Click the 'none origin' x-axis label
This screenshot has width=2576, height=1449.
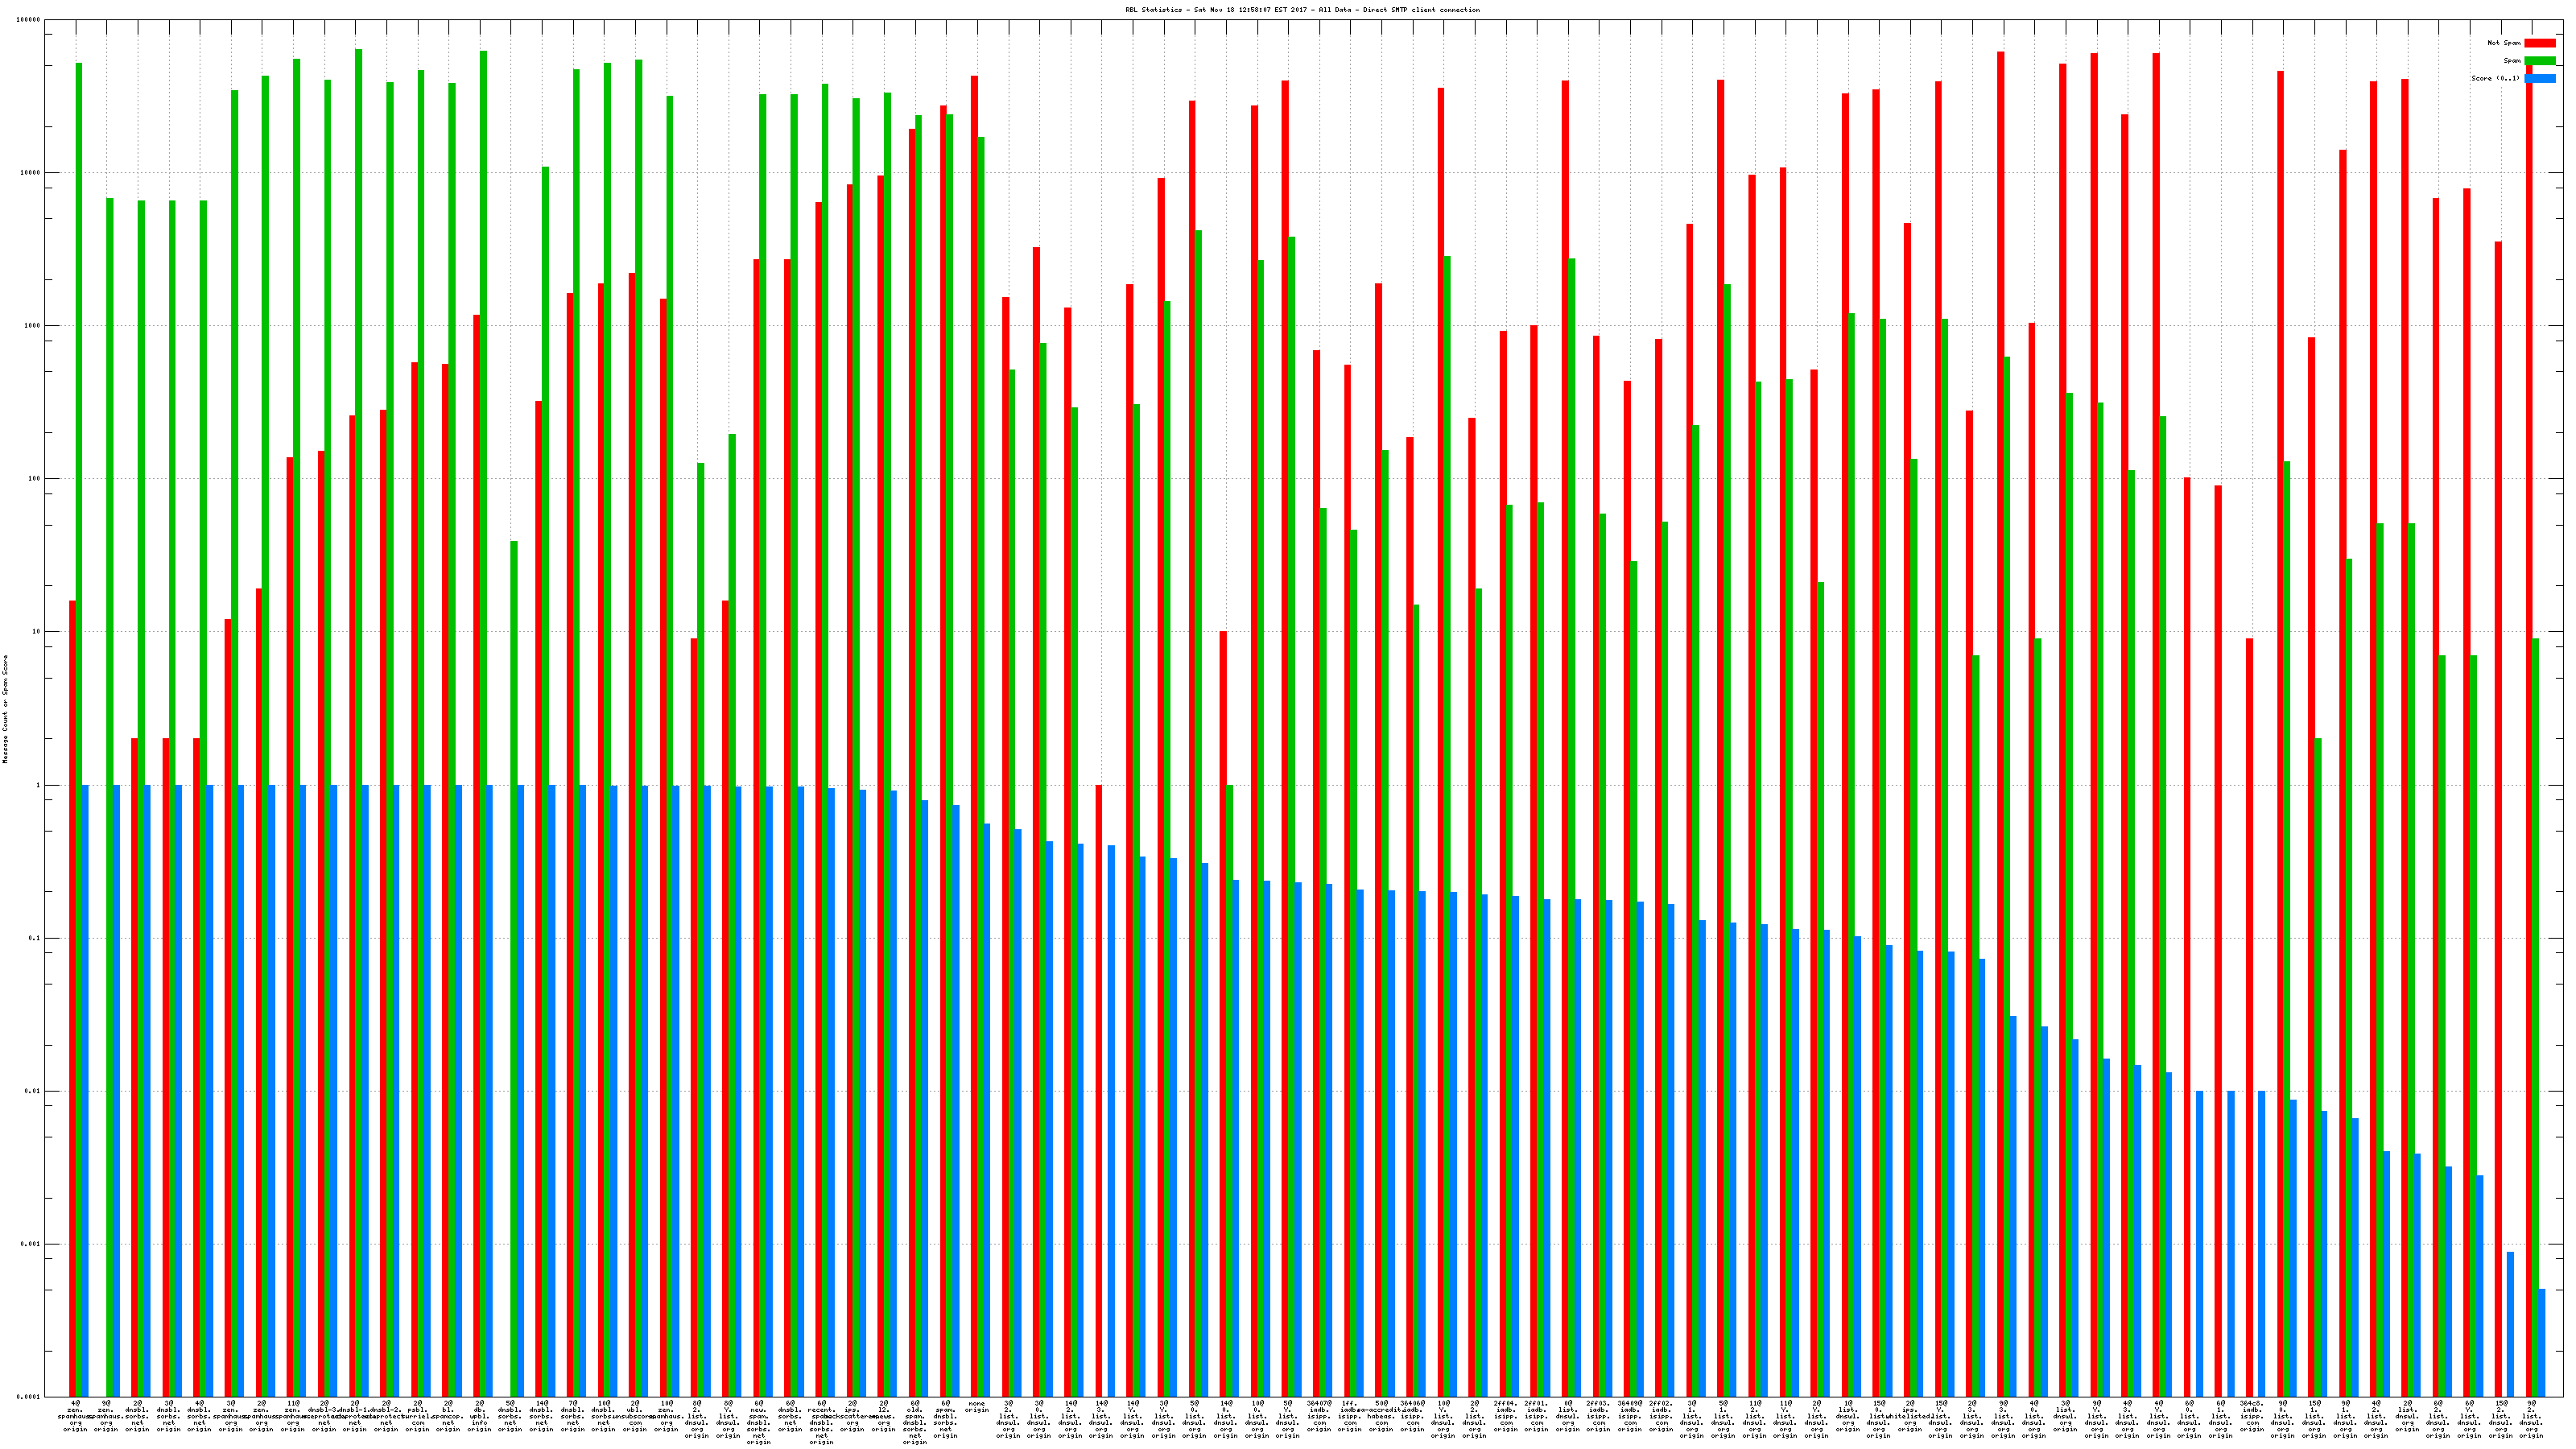click(977, 1407)
